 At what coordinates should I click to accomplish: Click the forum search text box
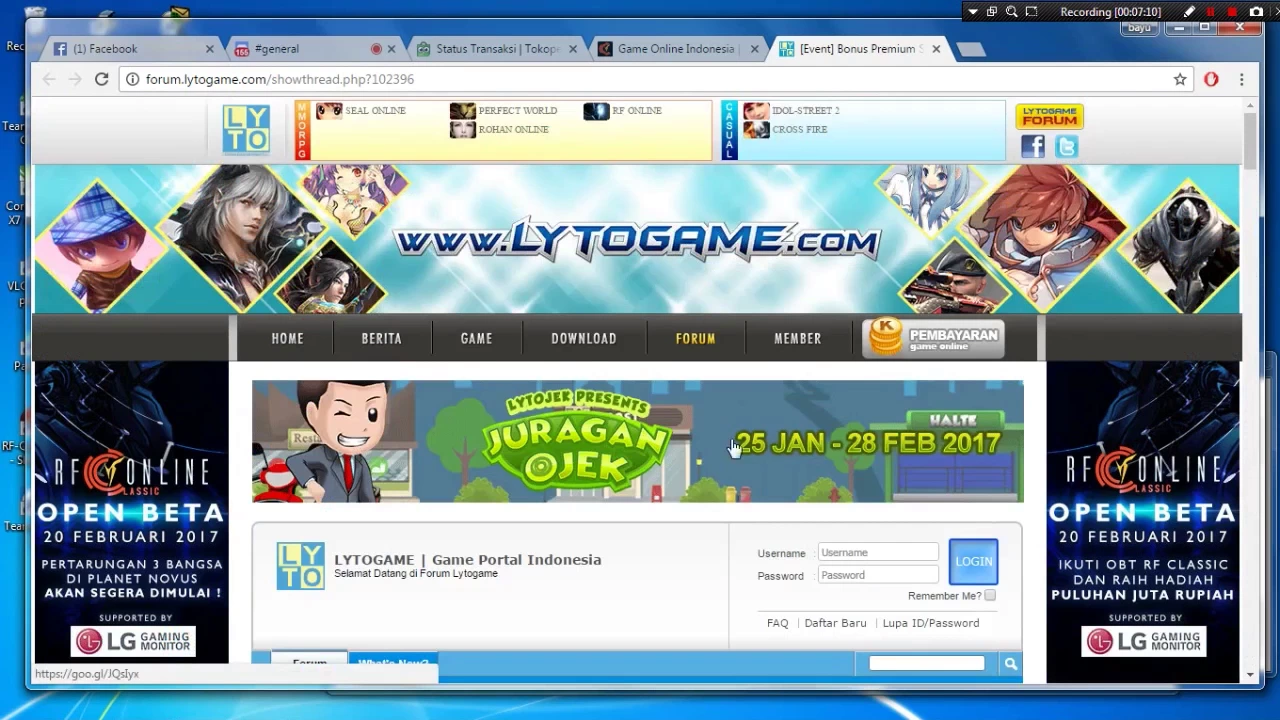click(927, 663)
